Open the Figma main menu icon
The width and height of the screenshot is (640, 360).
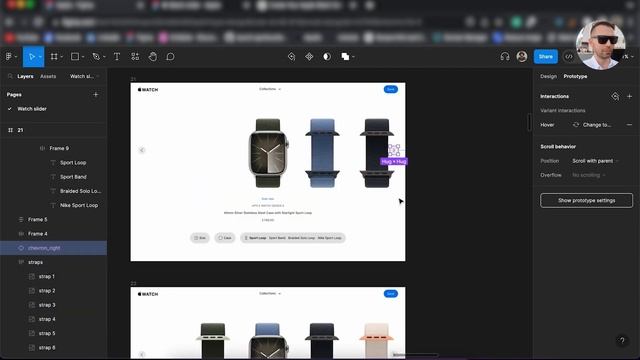point(9,57)
